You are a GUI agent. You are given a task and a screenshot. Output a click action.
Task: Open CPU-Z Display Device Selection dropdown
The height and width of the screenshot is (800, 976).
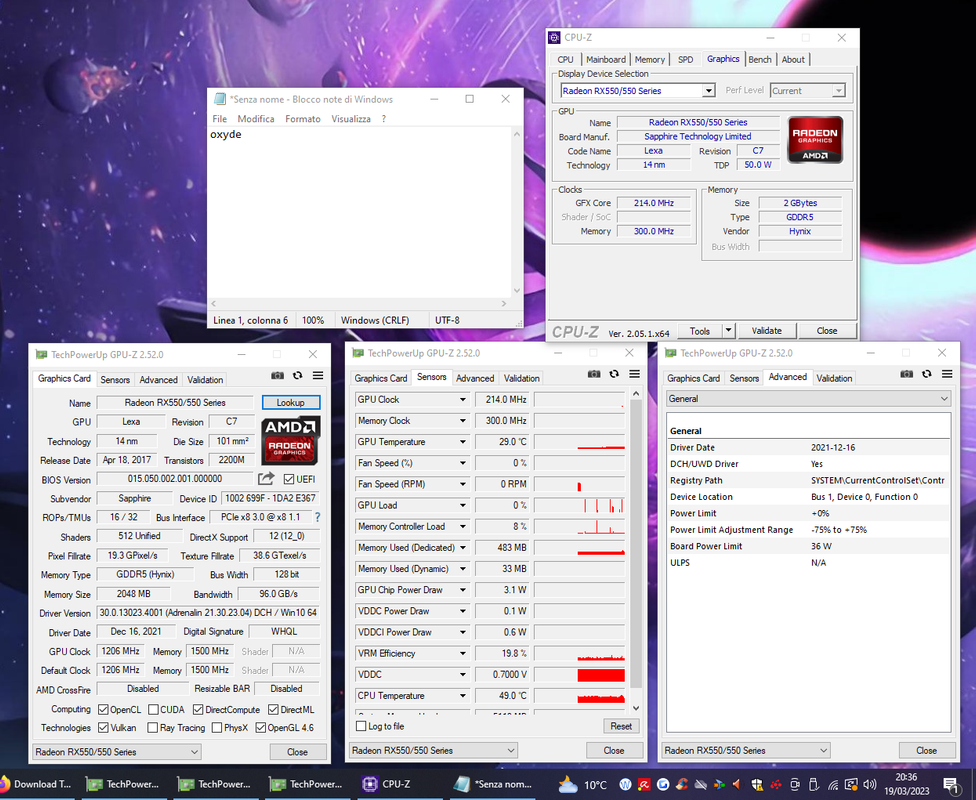coord(708,91)
